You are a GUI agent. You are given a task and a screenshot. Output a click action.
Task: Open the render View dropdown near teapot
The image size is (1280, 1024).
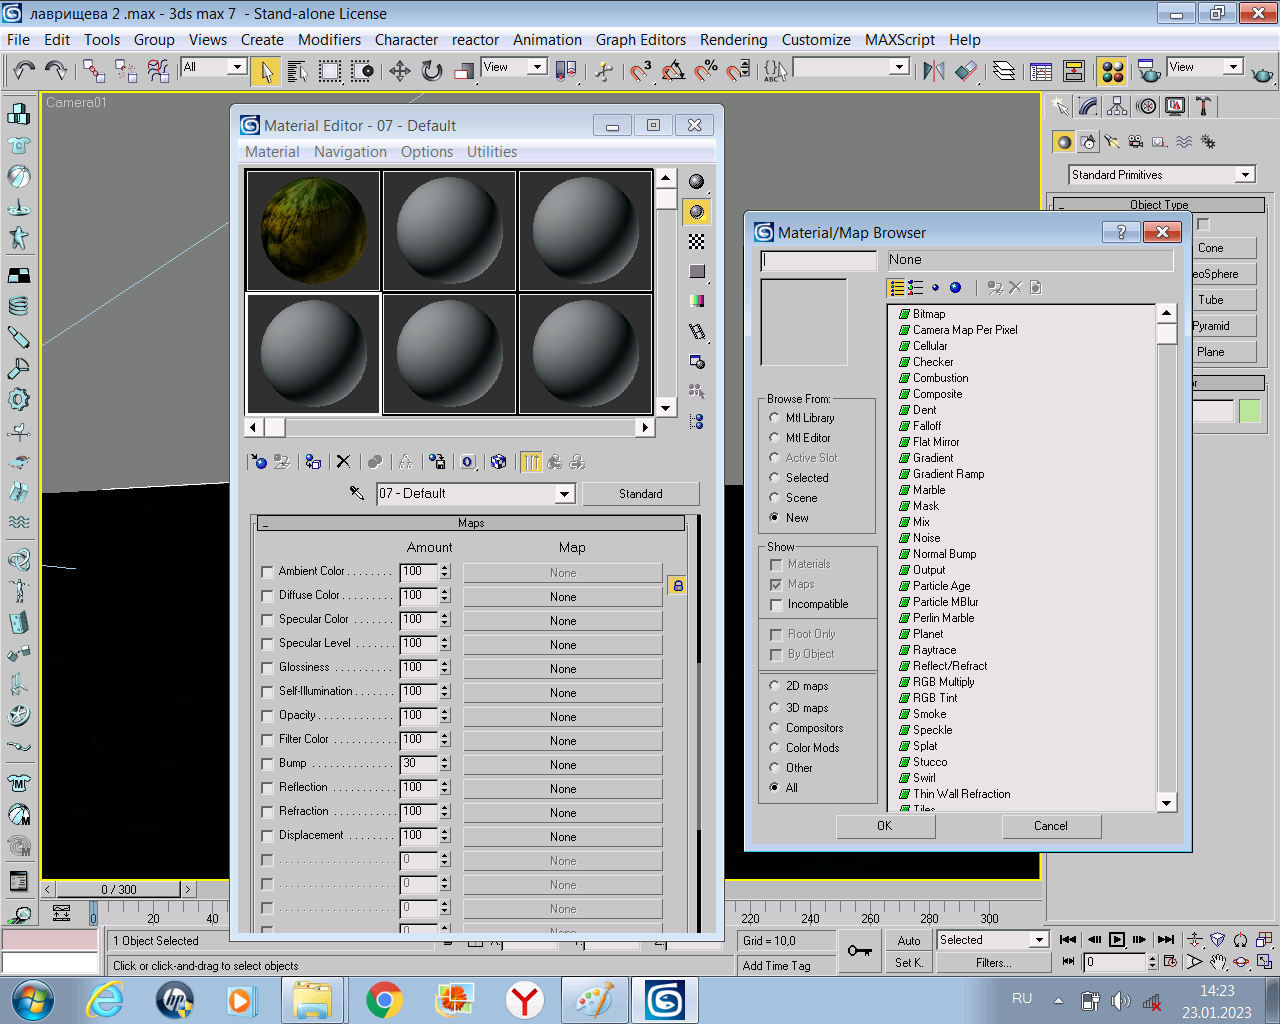click(x=1233, y=67)
